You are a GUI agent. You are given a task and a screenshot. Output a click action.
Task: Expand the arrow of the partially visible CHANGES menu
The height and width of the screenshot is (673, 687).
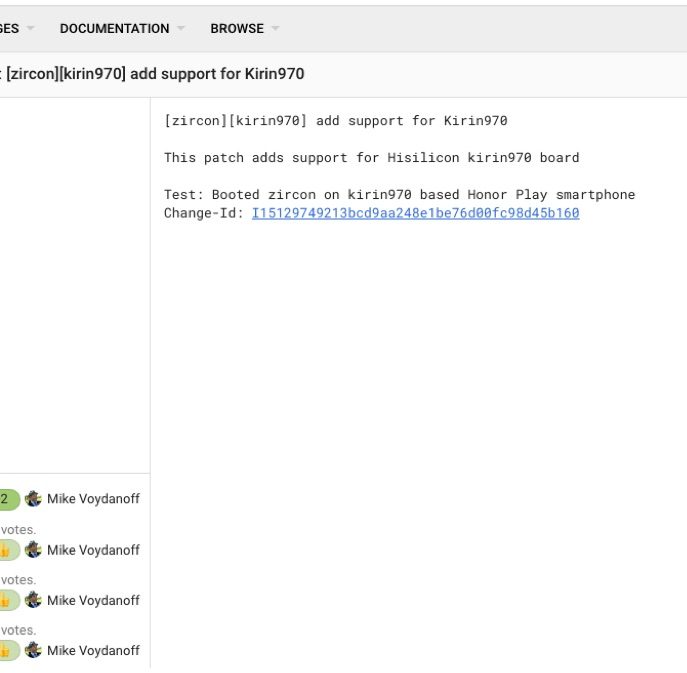[30, 29]
